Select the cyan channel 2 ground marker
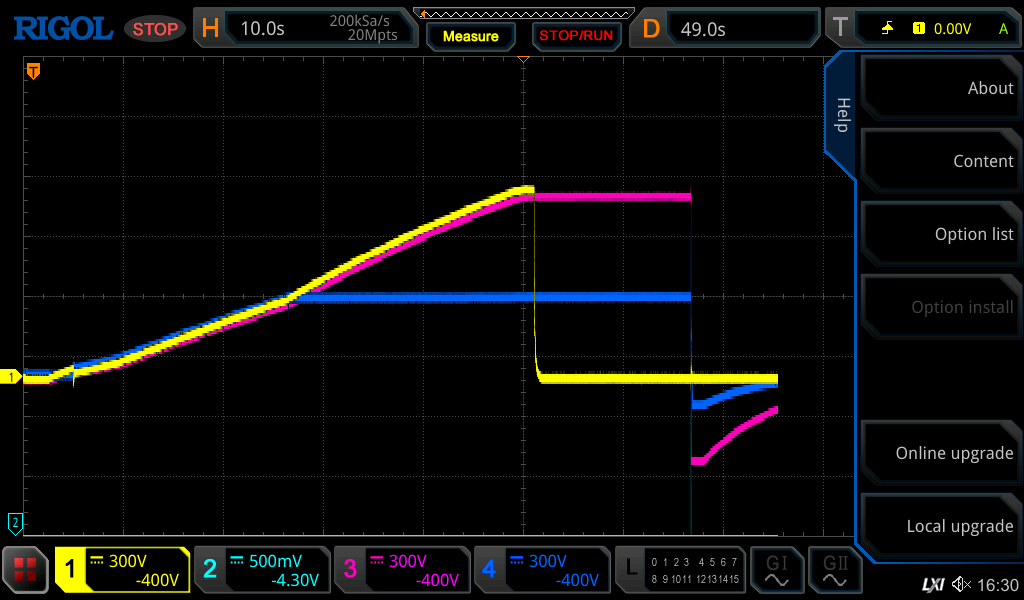Screen dimensions: 1024x600 [14, 521]
